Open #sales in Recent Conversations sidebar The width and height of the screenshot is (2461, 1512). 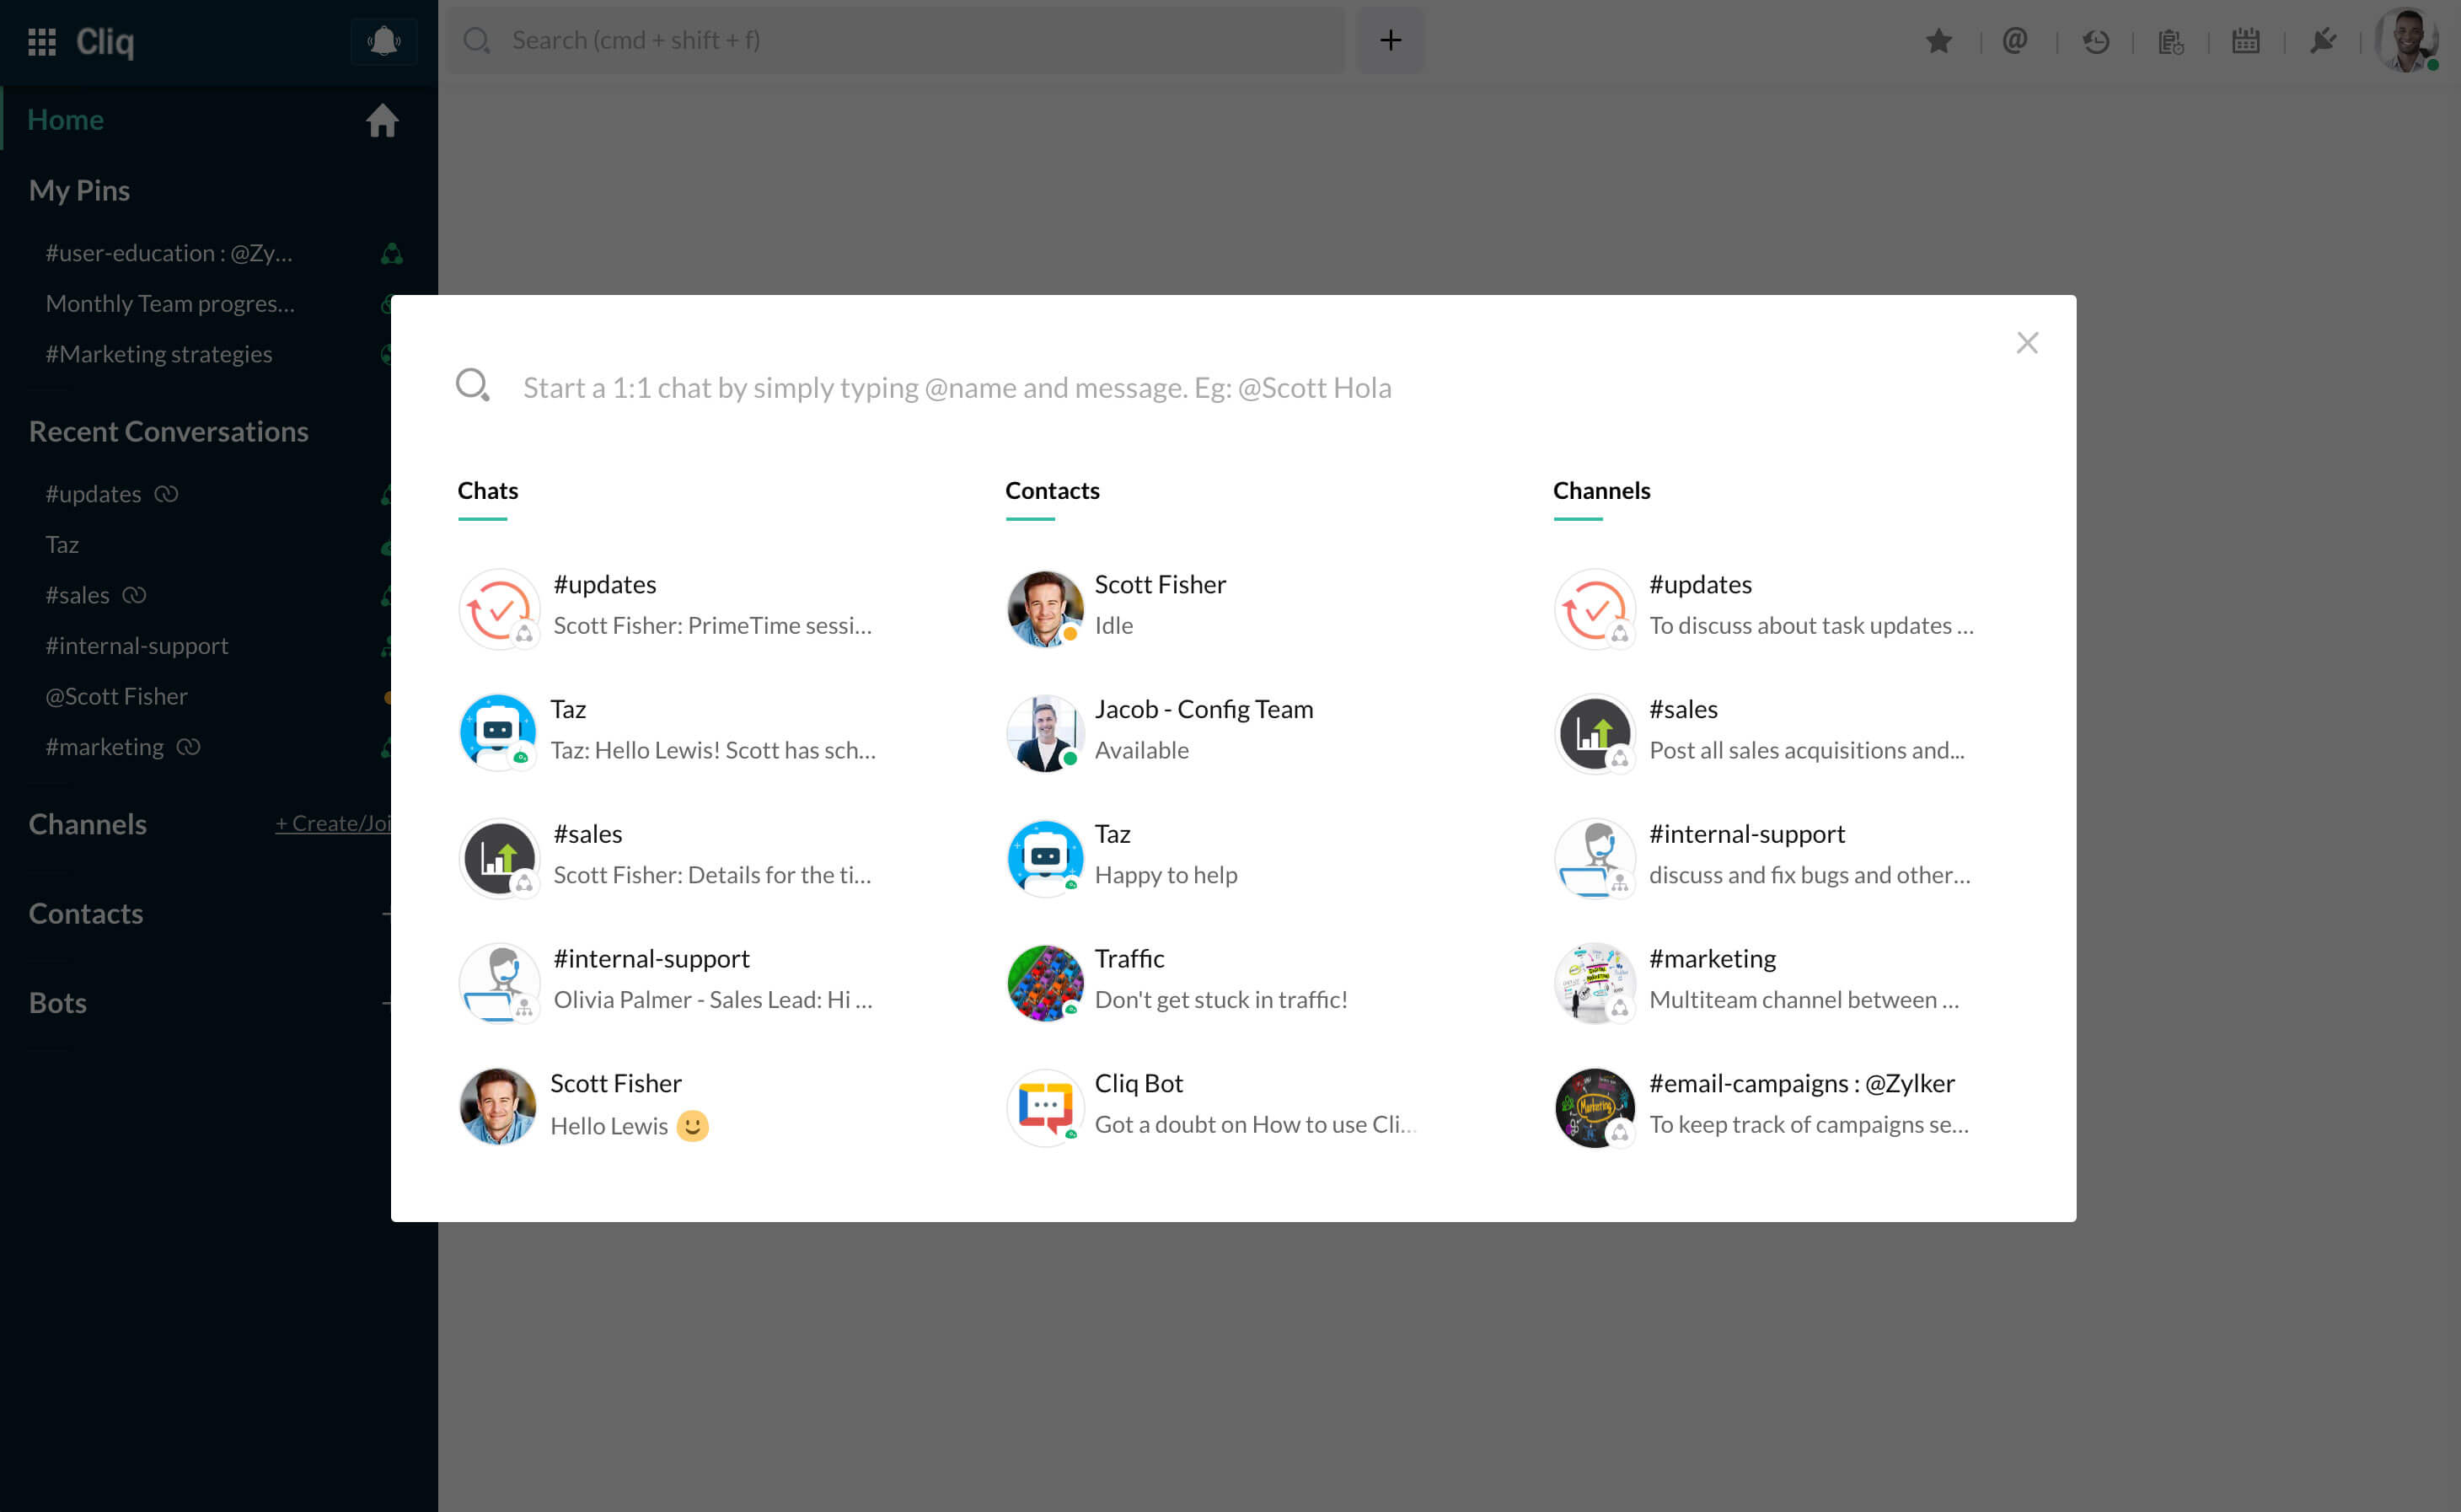pyautogui.click(x=77, y=595)
